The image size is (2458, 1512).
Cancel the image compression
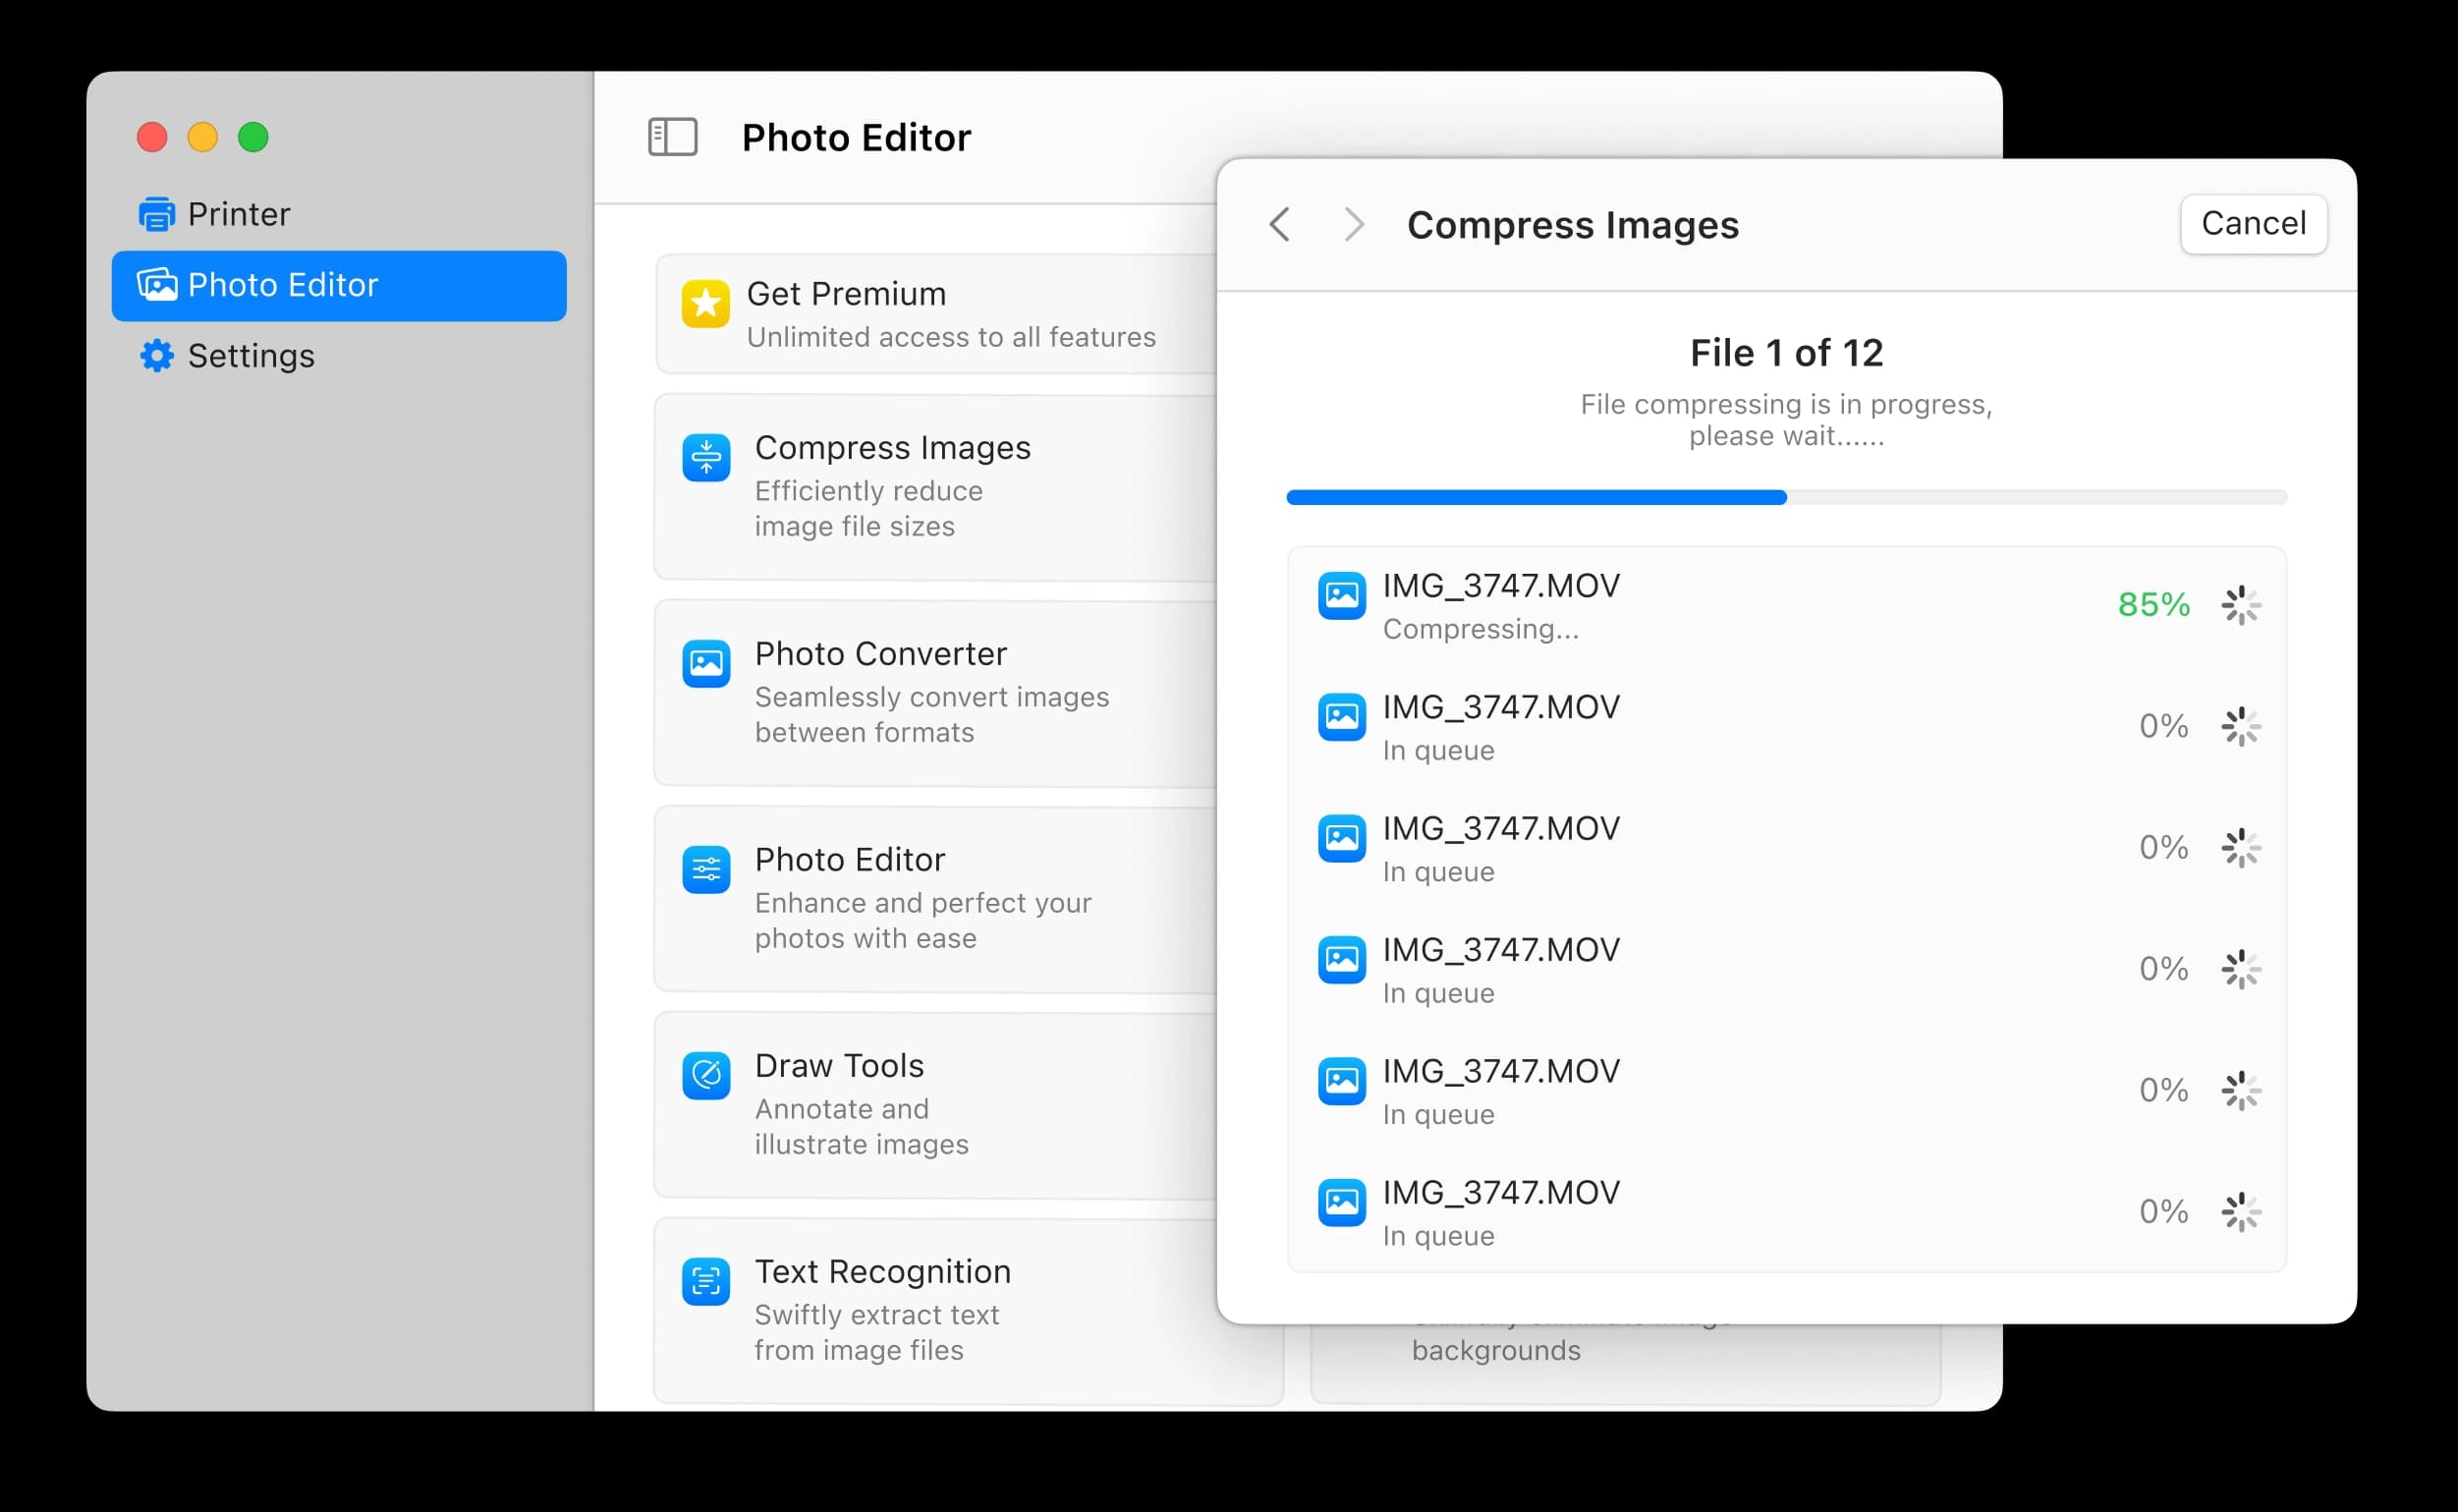pyautogui.click(x=2253, y=224)
